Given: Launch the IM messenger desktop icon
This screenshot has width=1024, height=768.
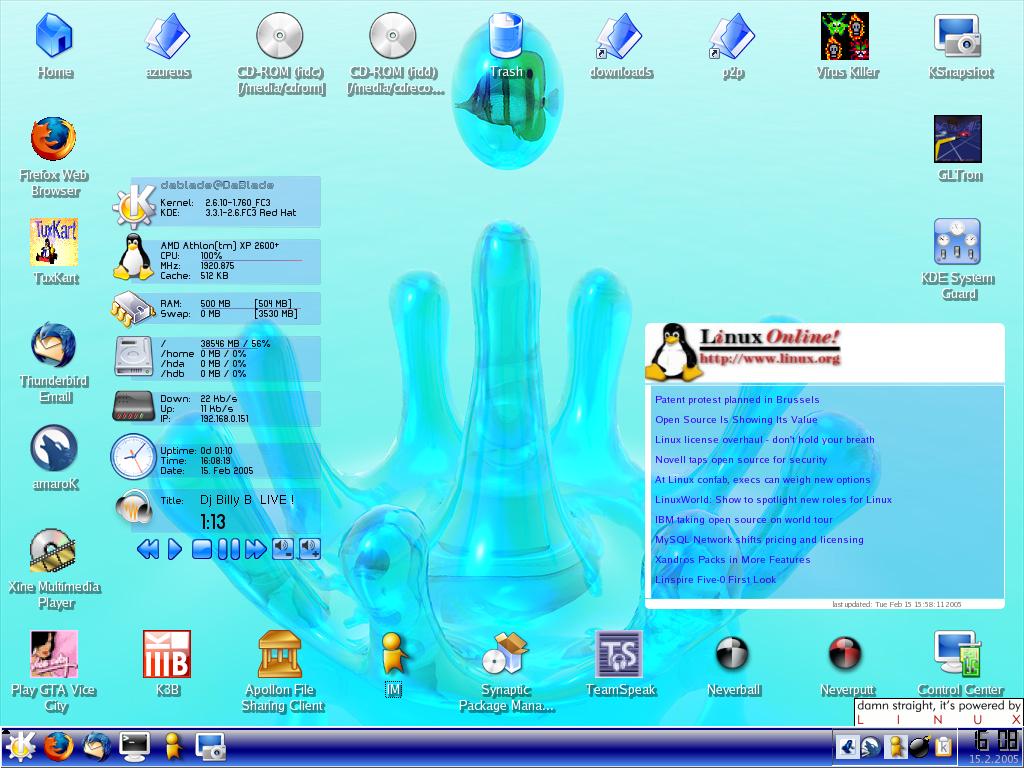Looking at the screenshot, I should pyautogui.click(x=393, y=654).
